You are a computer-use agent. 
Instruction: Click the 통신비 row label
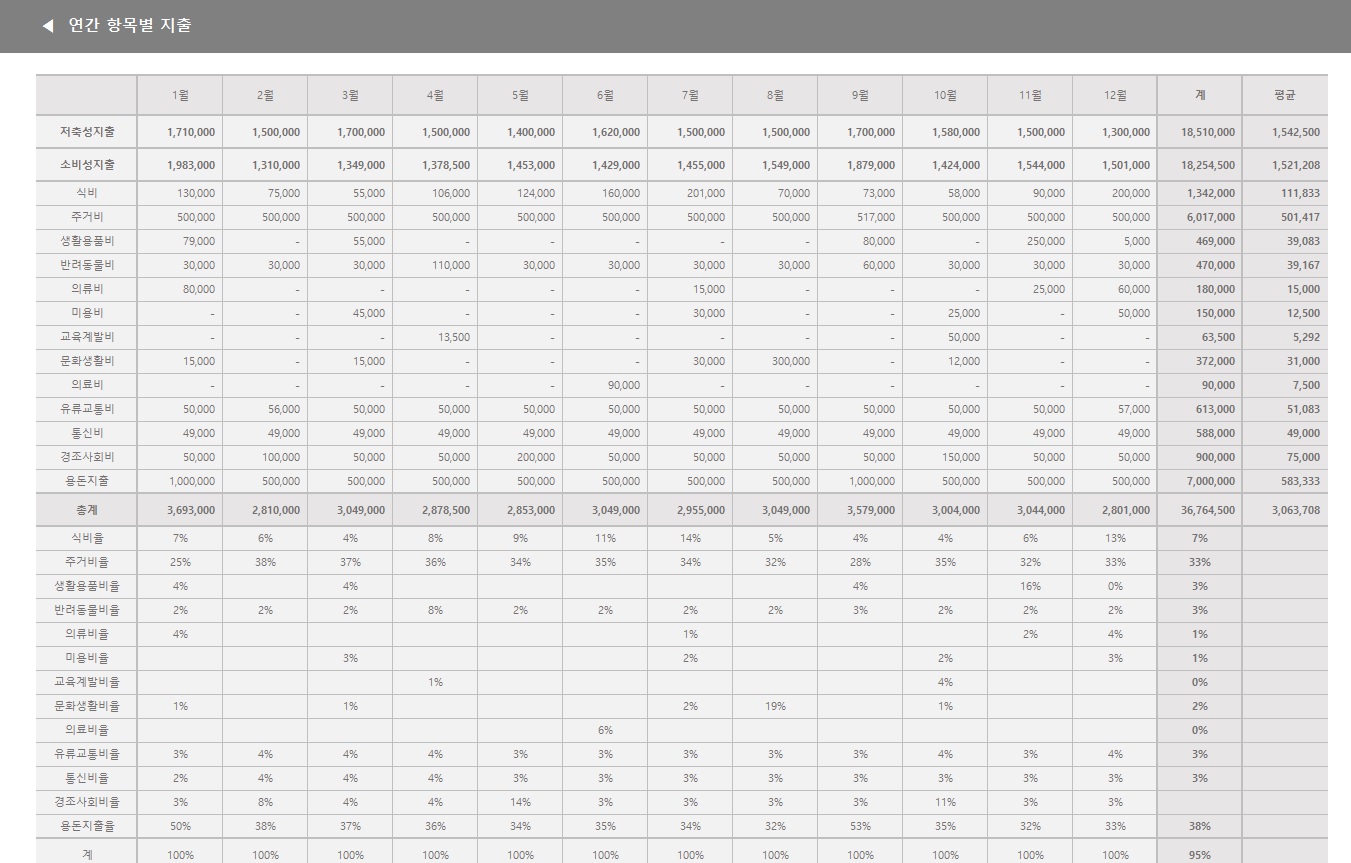87,432
